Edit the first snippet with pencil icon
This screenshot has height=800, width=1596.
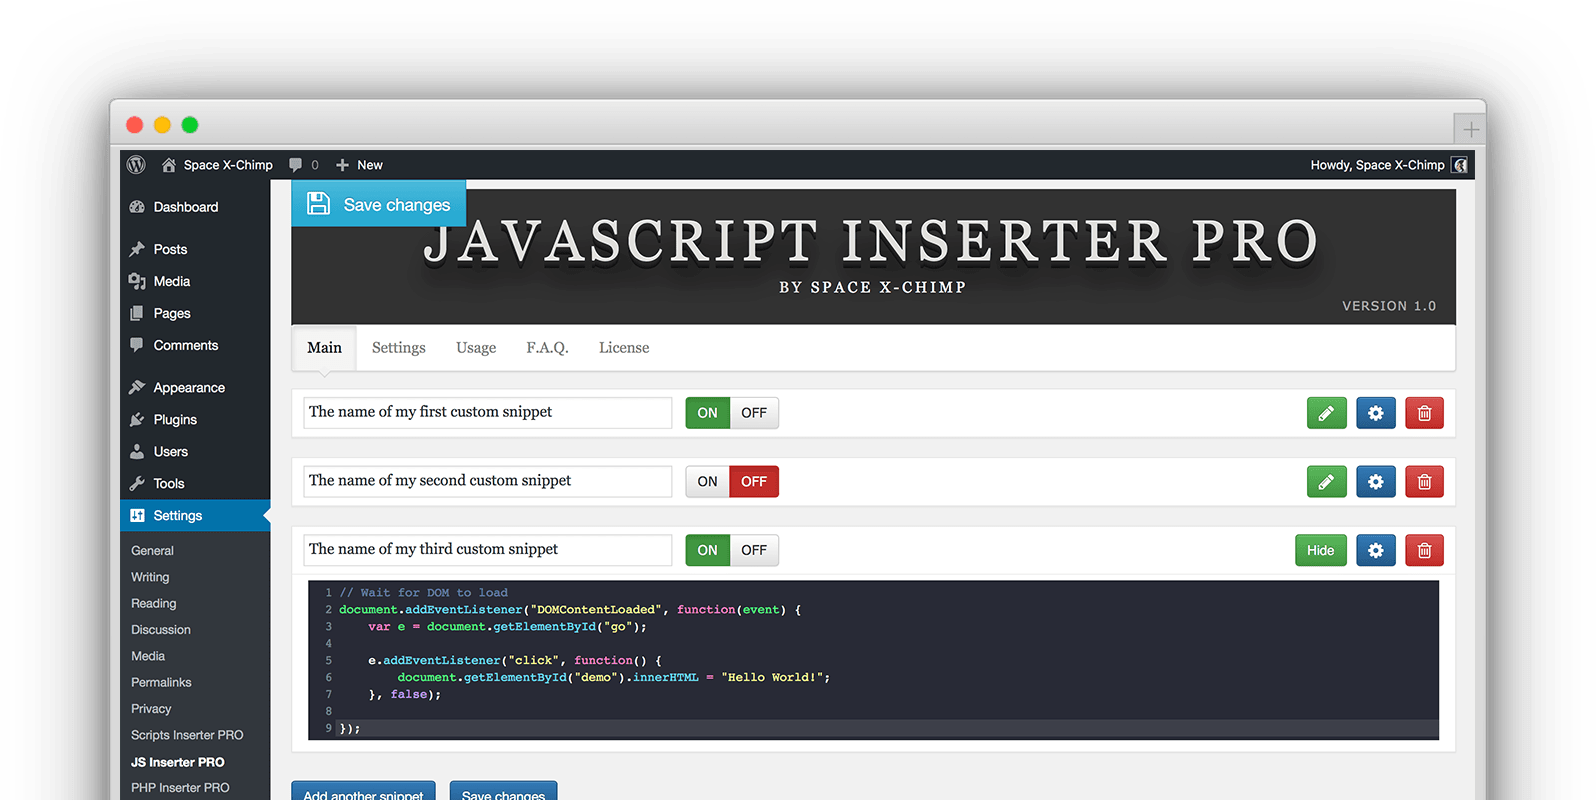1326,413
